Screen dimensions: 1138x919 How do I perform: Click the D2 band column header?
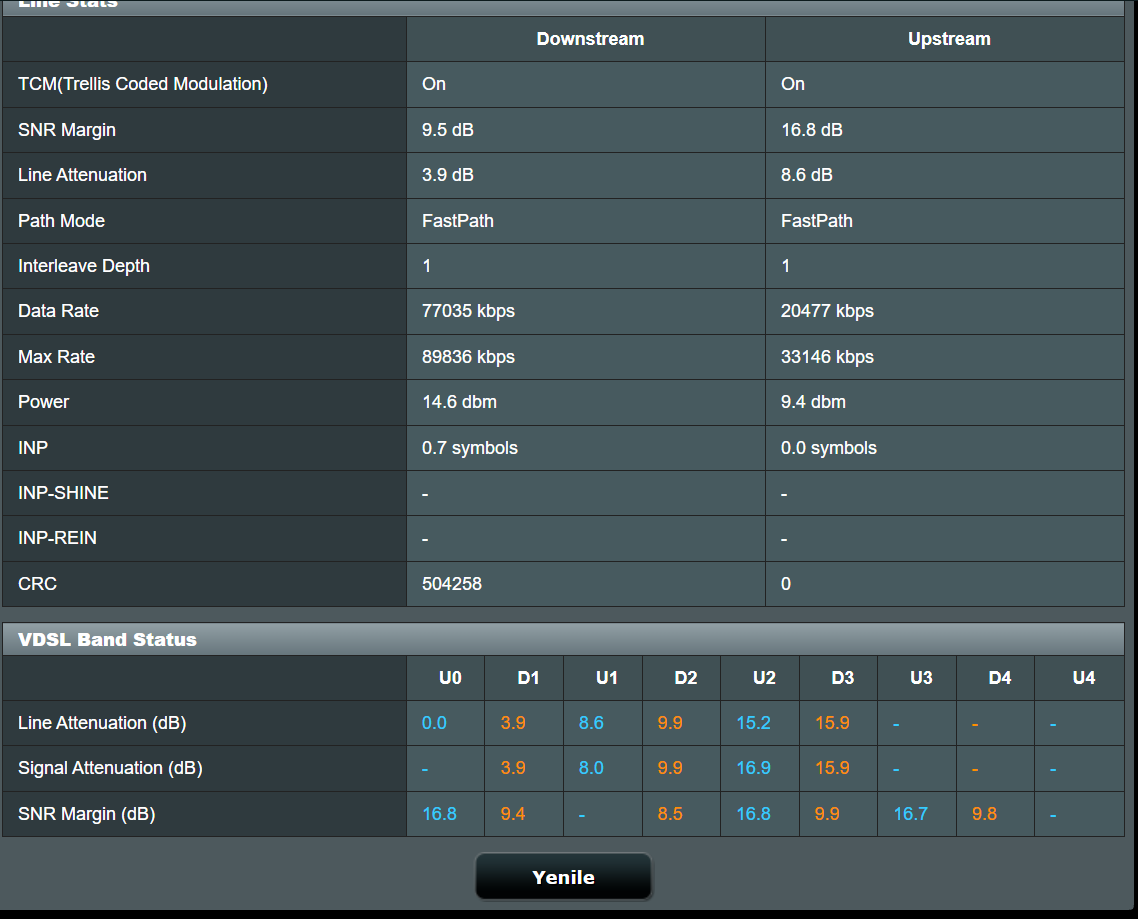pos(686,677)
